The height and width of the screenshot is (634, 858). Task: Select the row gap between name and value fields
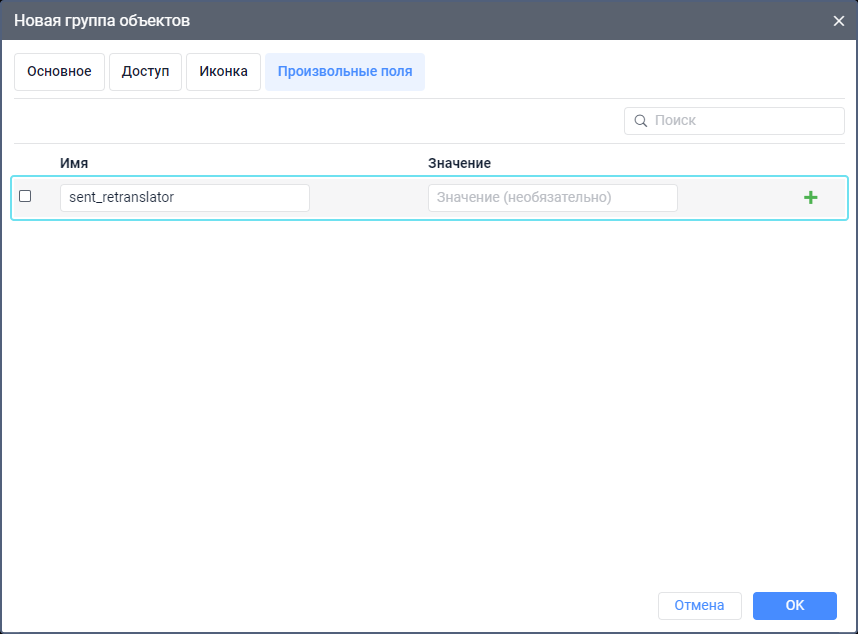pyautogui.click(x=368, y=198)
